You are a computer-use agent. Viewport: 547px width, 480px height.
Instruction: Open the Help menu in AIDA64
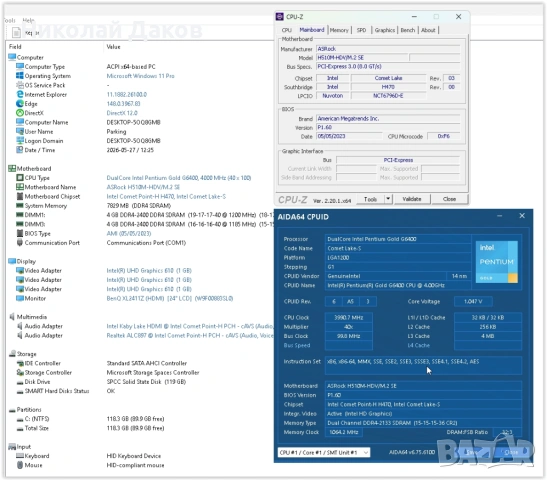click(28, 20)
